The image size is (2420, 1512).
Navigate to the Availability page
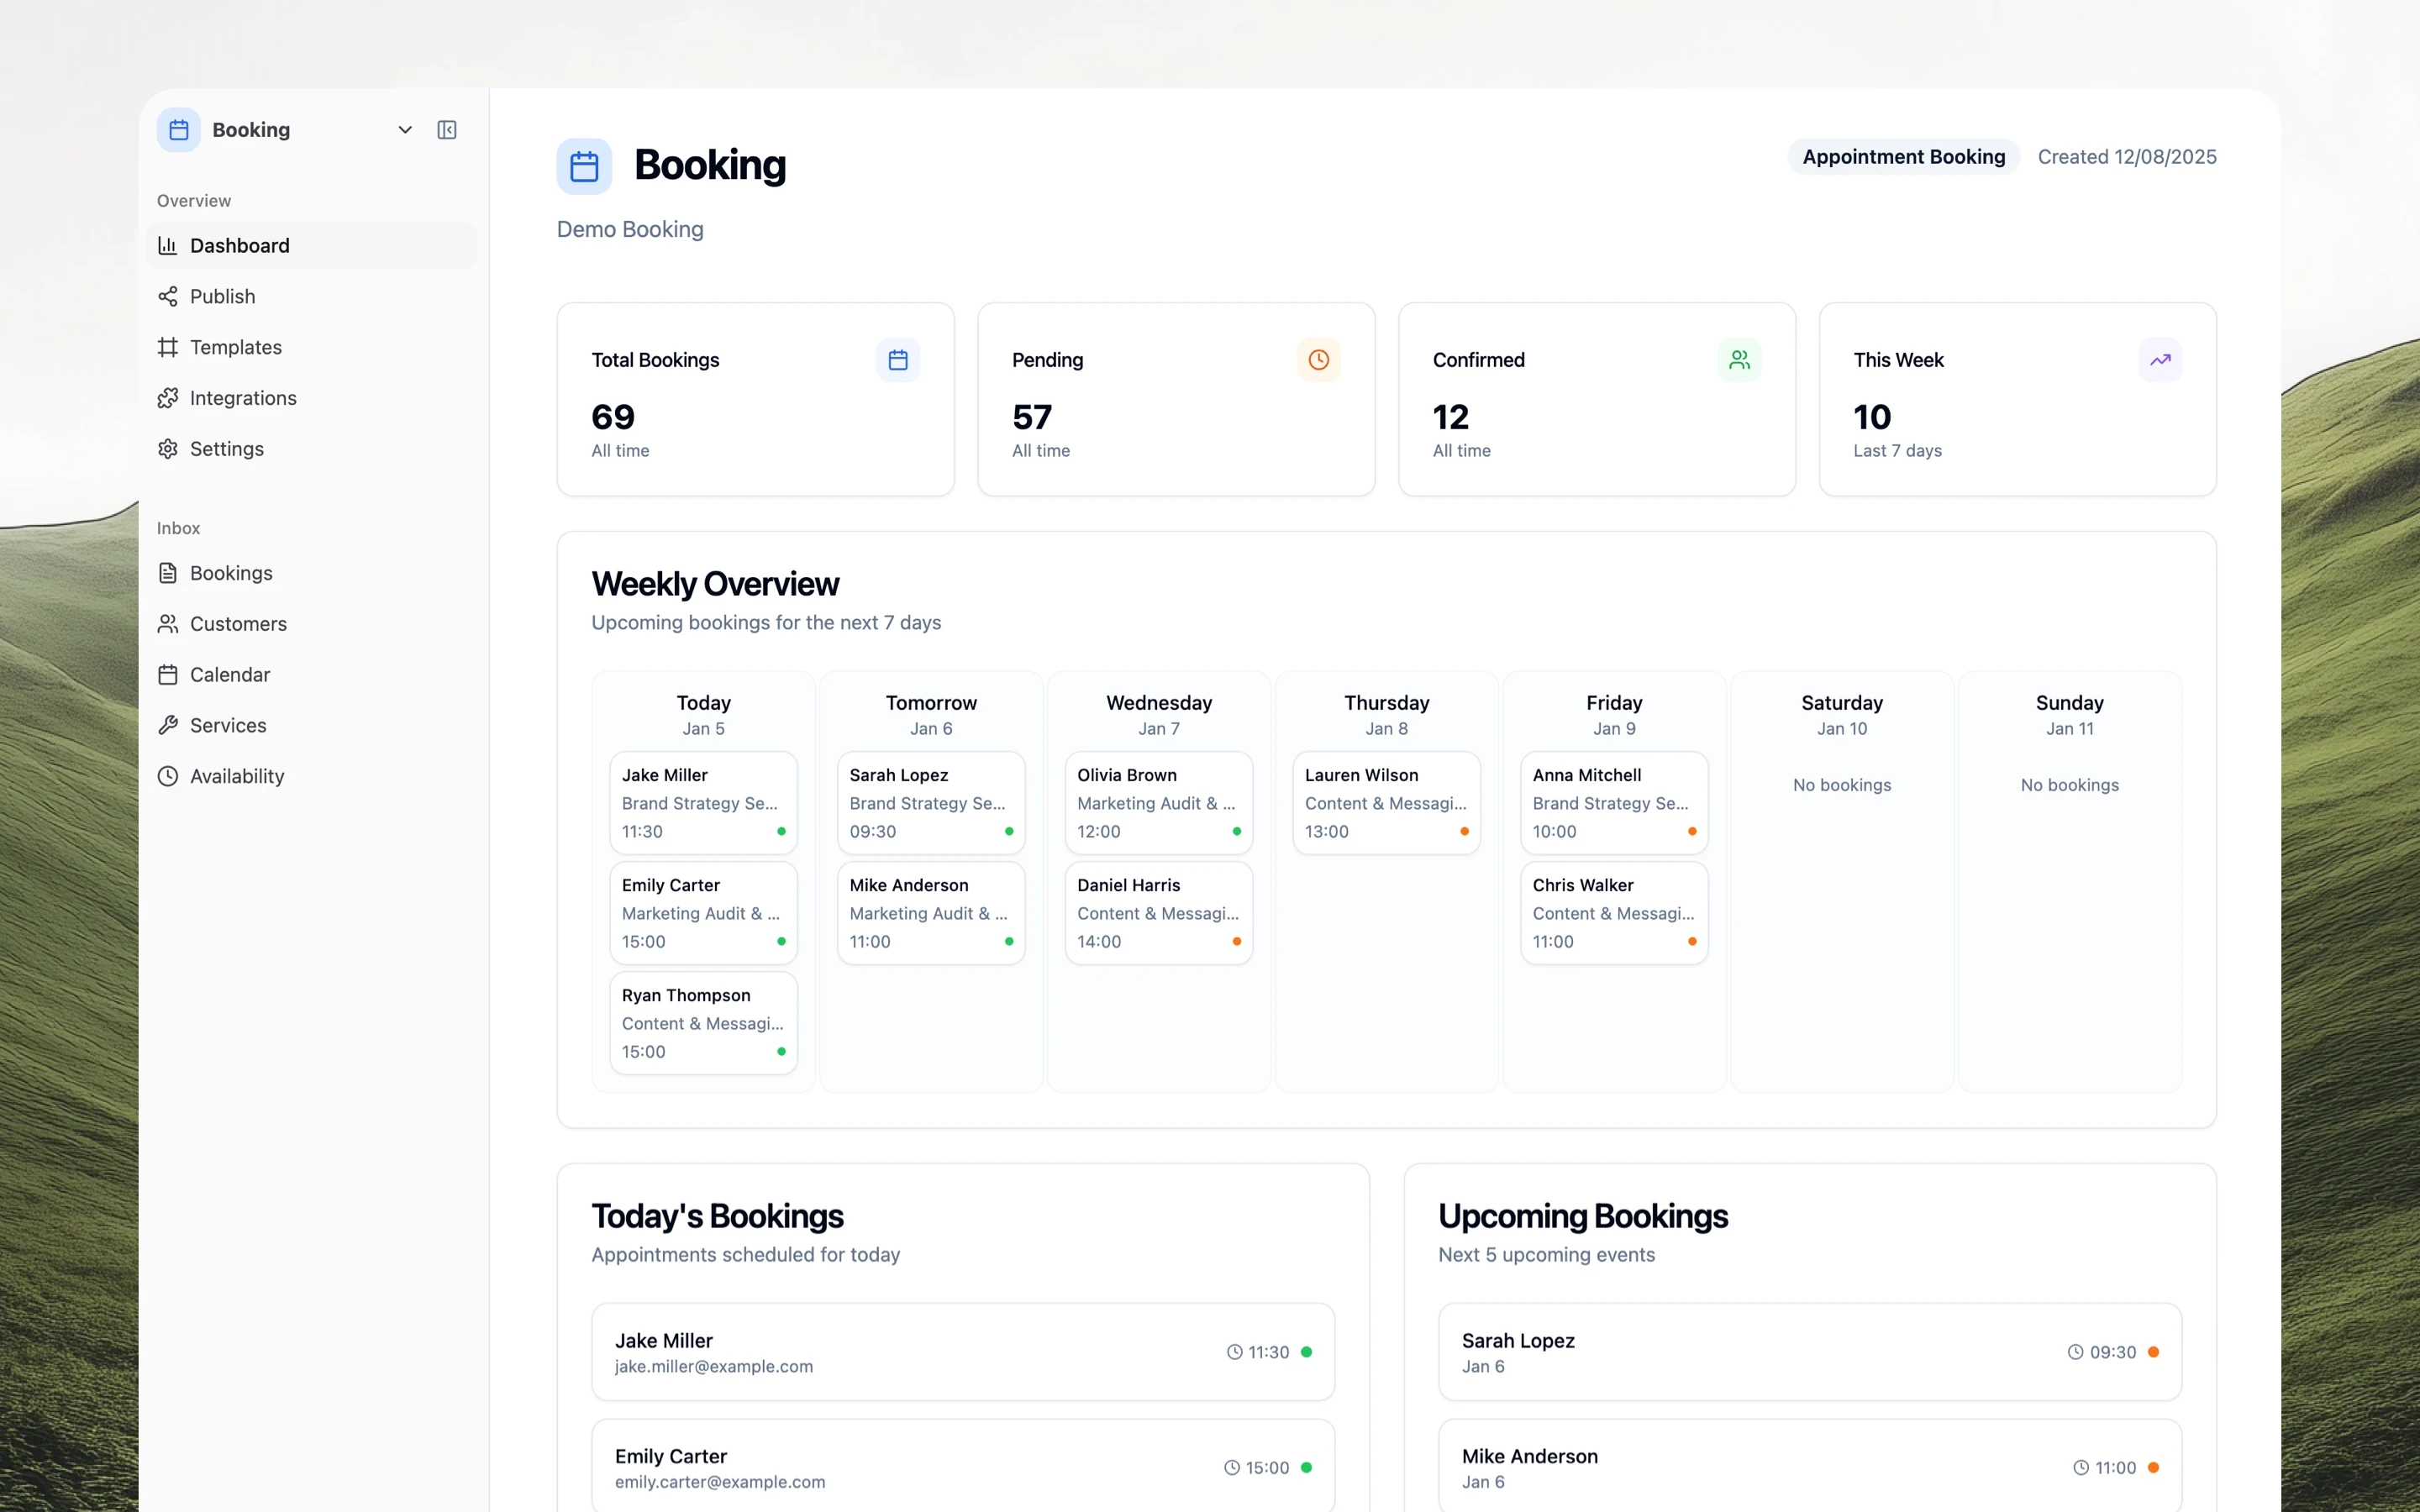click(237, 777)
